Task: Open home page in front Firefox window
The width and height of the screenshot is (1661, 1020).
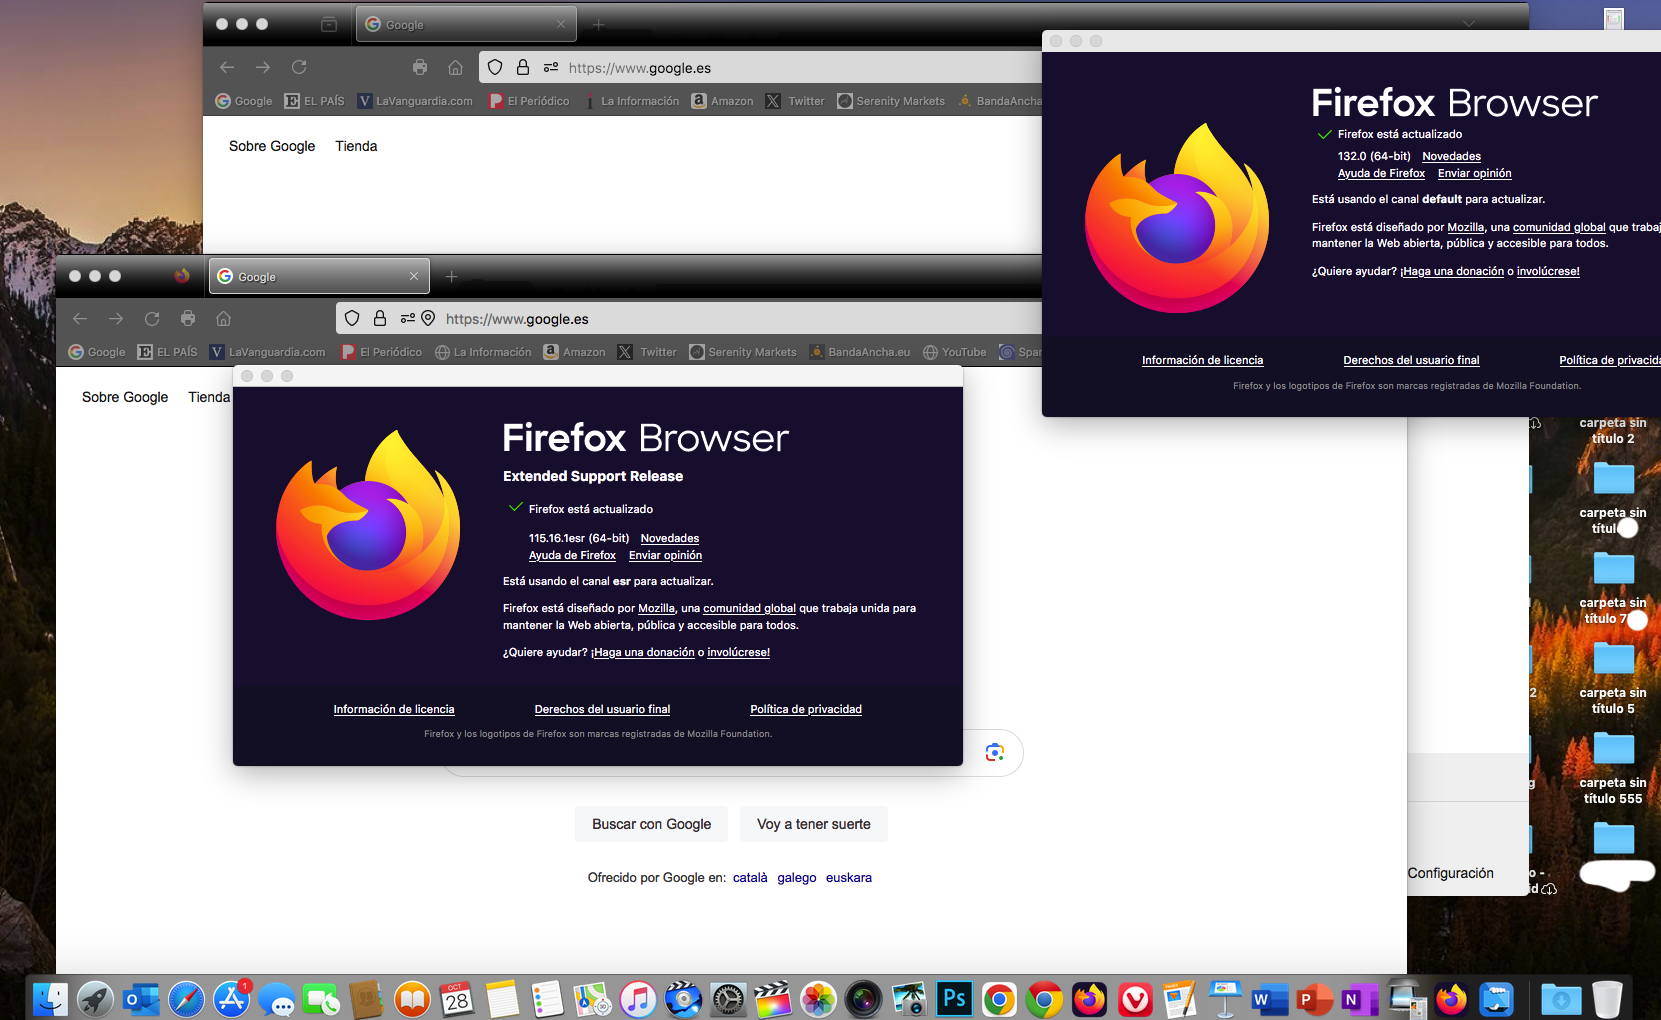Action: pyautogui.click(x=224, y=319)
